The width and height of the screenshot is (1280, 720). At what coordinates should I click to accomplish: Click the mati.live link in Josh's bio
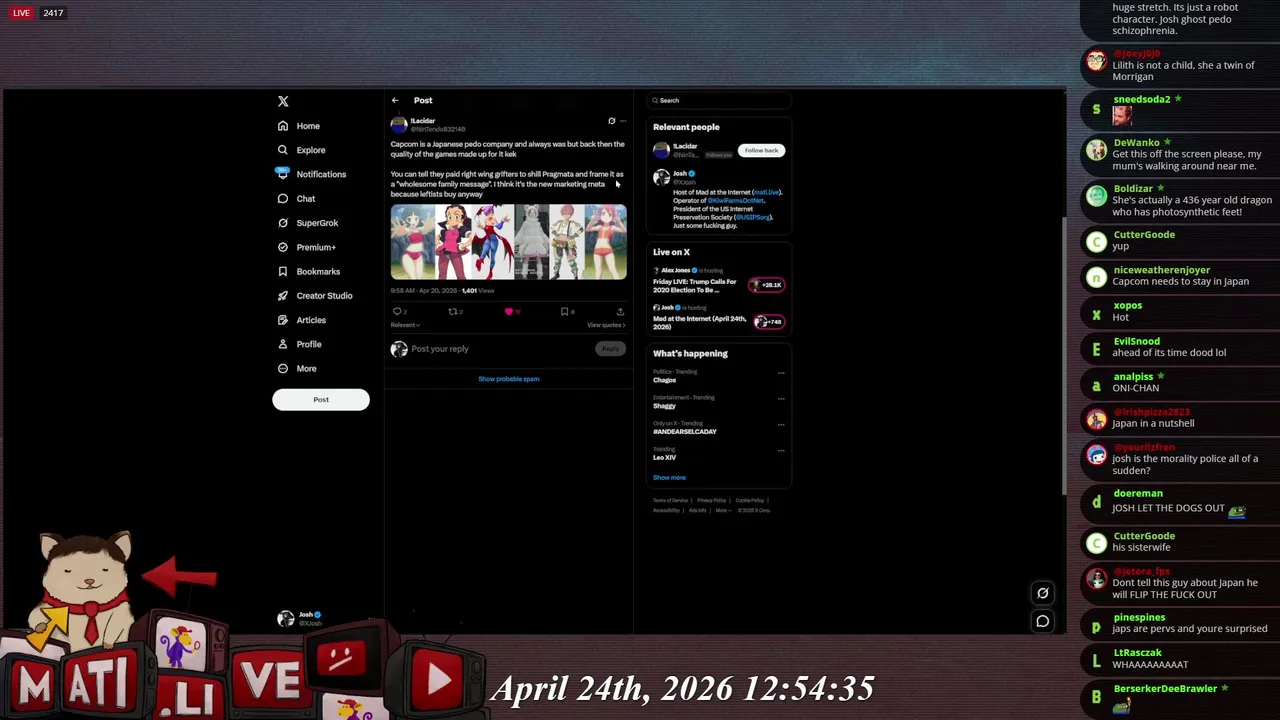[767, 192]
